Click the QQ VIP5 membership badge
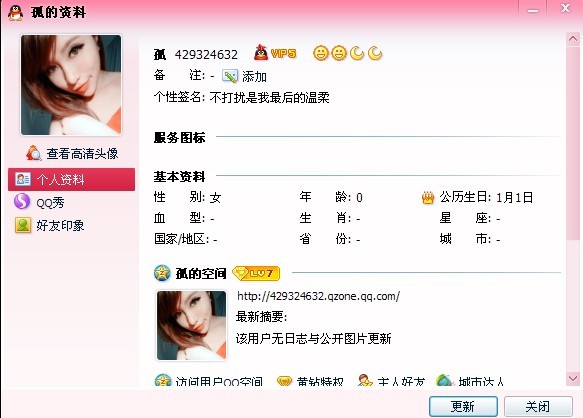Image resolution: width=583 pixels, height=418 pixels. pyautogui.click(x=275, y=53)
